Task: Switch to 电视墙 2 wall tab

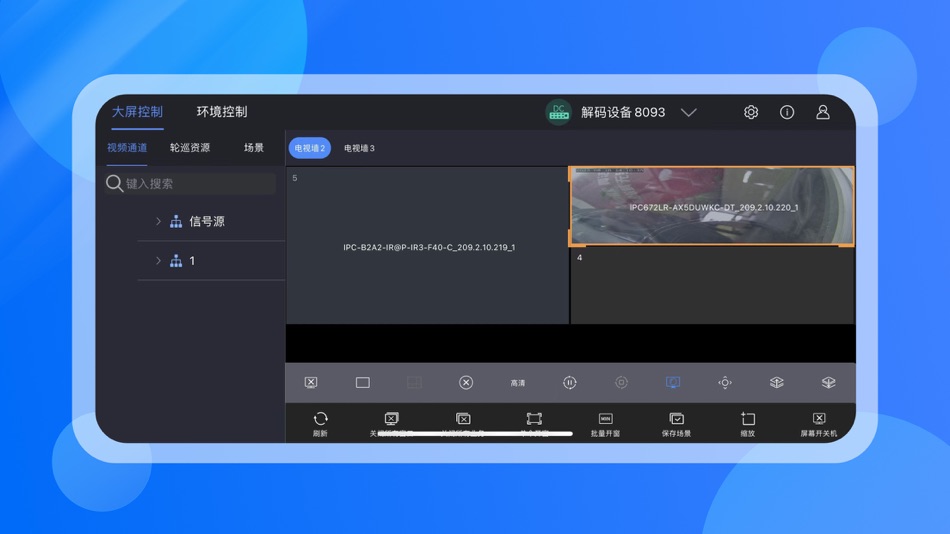Action: pos(310,148)
